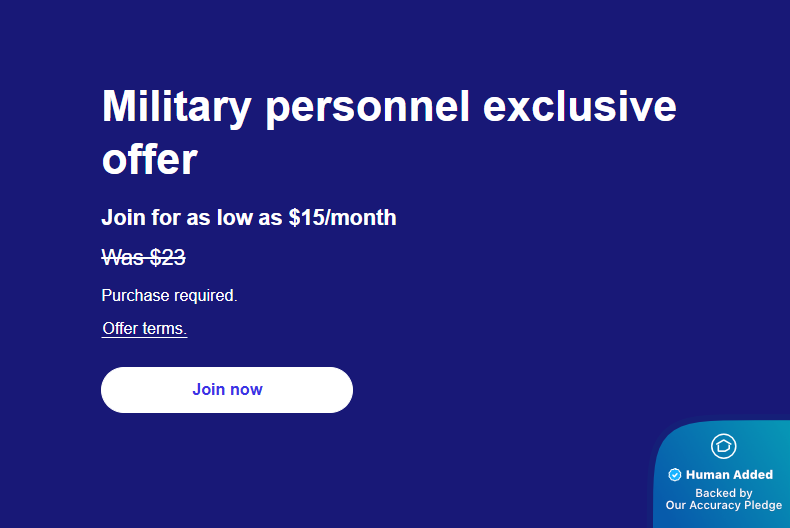
Task: Click the word "personnel" in the heading
Action: 367,107
